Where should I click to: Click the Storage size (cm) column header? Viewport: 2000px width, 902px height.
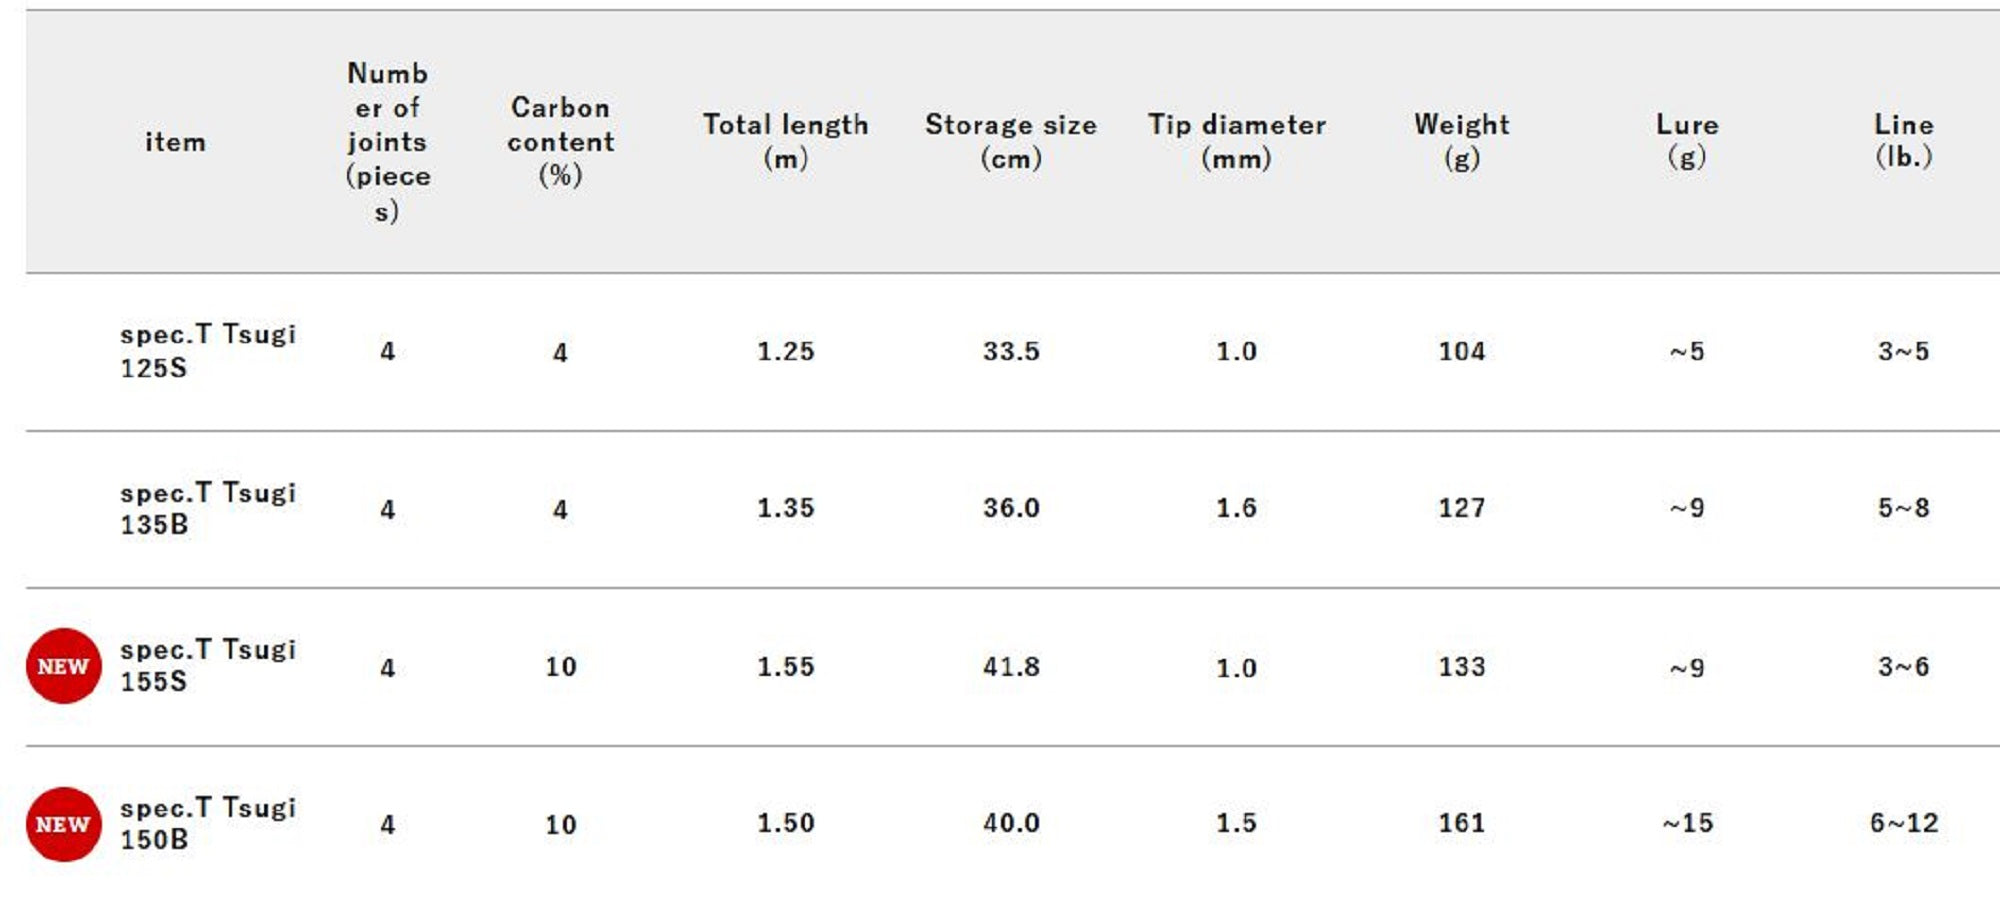[x=1010, y=141]
